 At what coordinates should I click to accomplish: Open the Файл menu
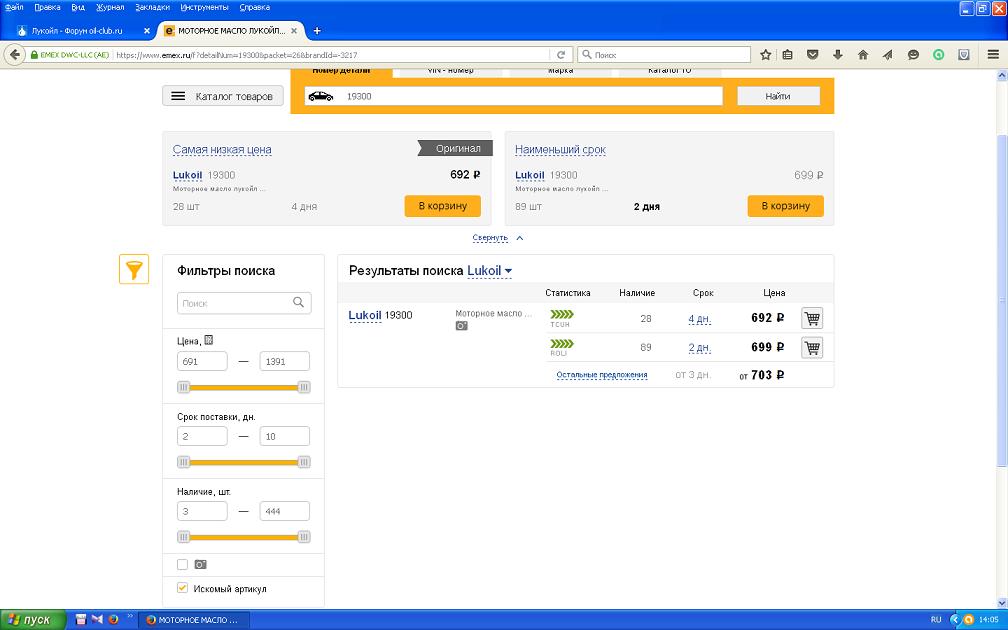[14, 8]
